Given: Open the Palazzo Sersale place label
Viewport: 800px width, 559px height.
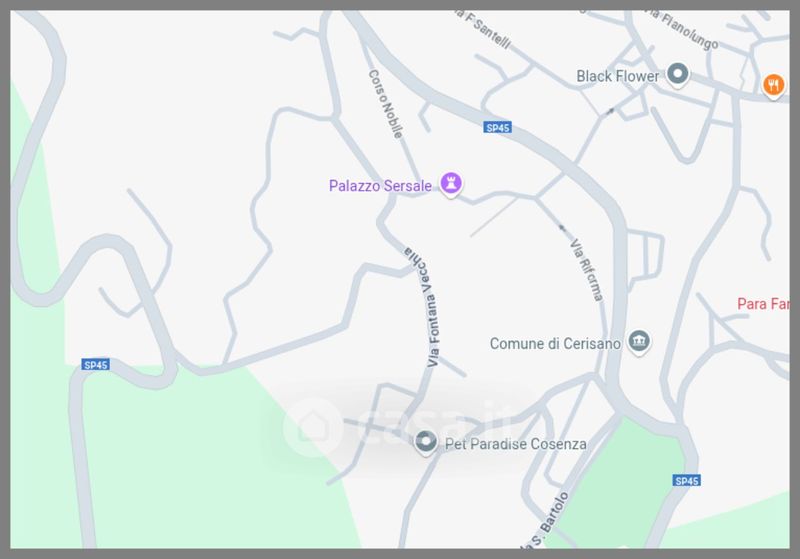Looking at the screenshot, I should click(380, 186).
